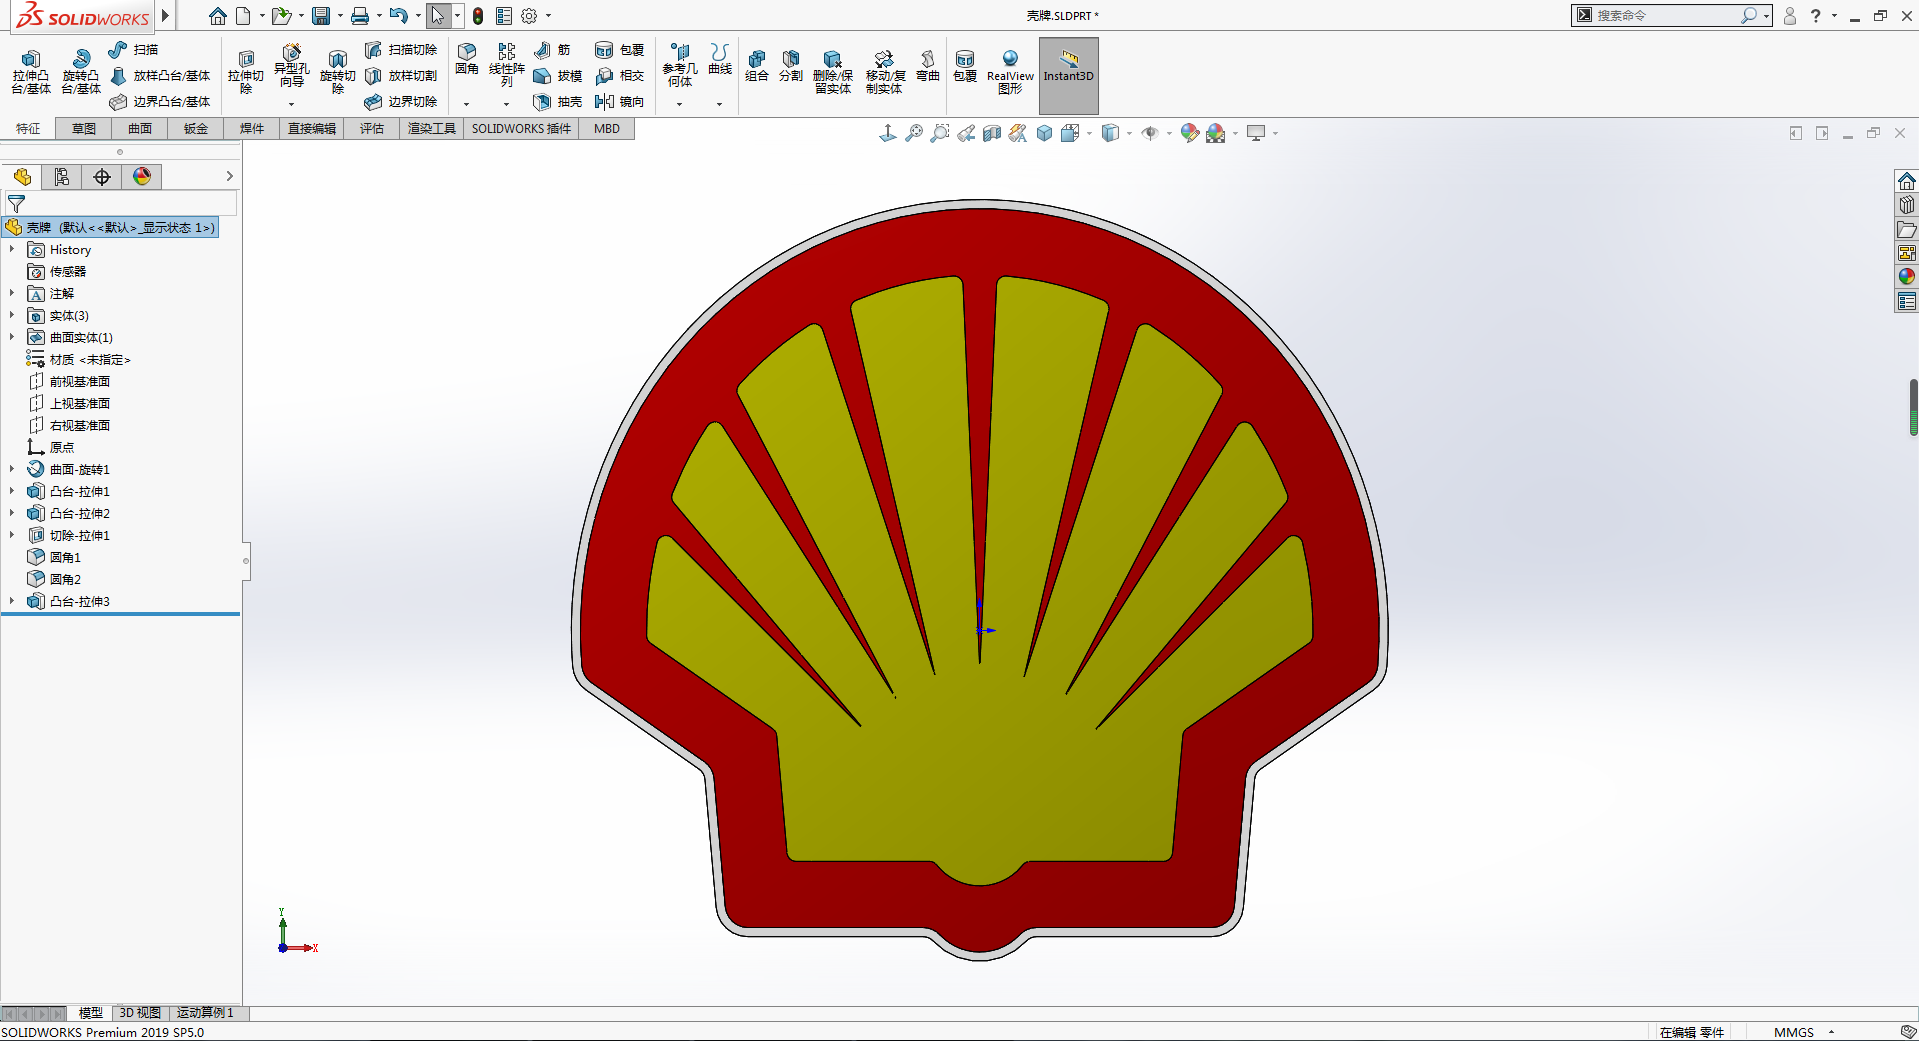Open the 运动算例 1 motion study tab
Viewport: 1919px width, 1041px height.
coord(205,1013)
